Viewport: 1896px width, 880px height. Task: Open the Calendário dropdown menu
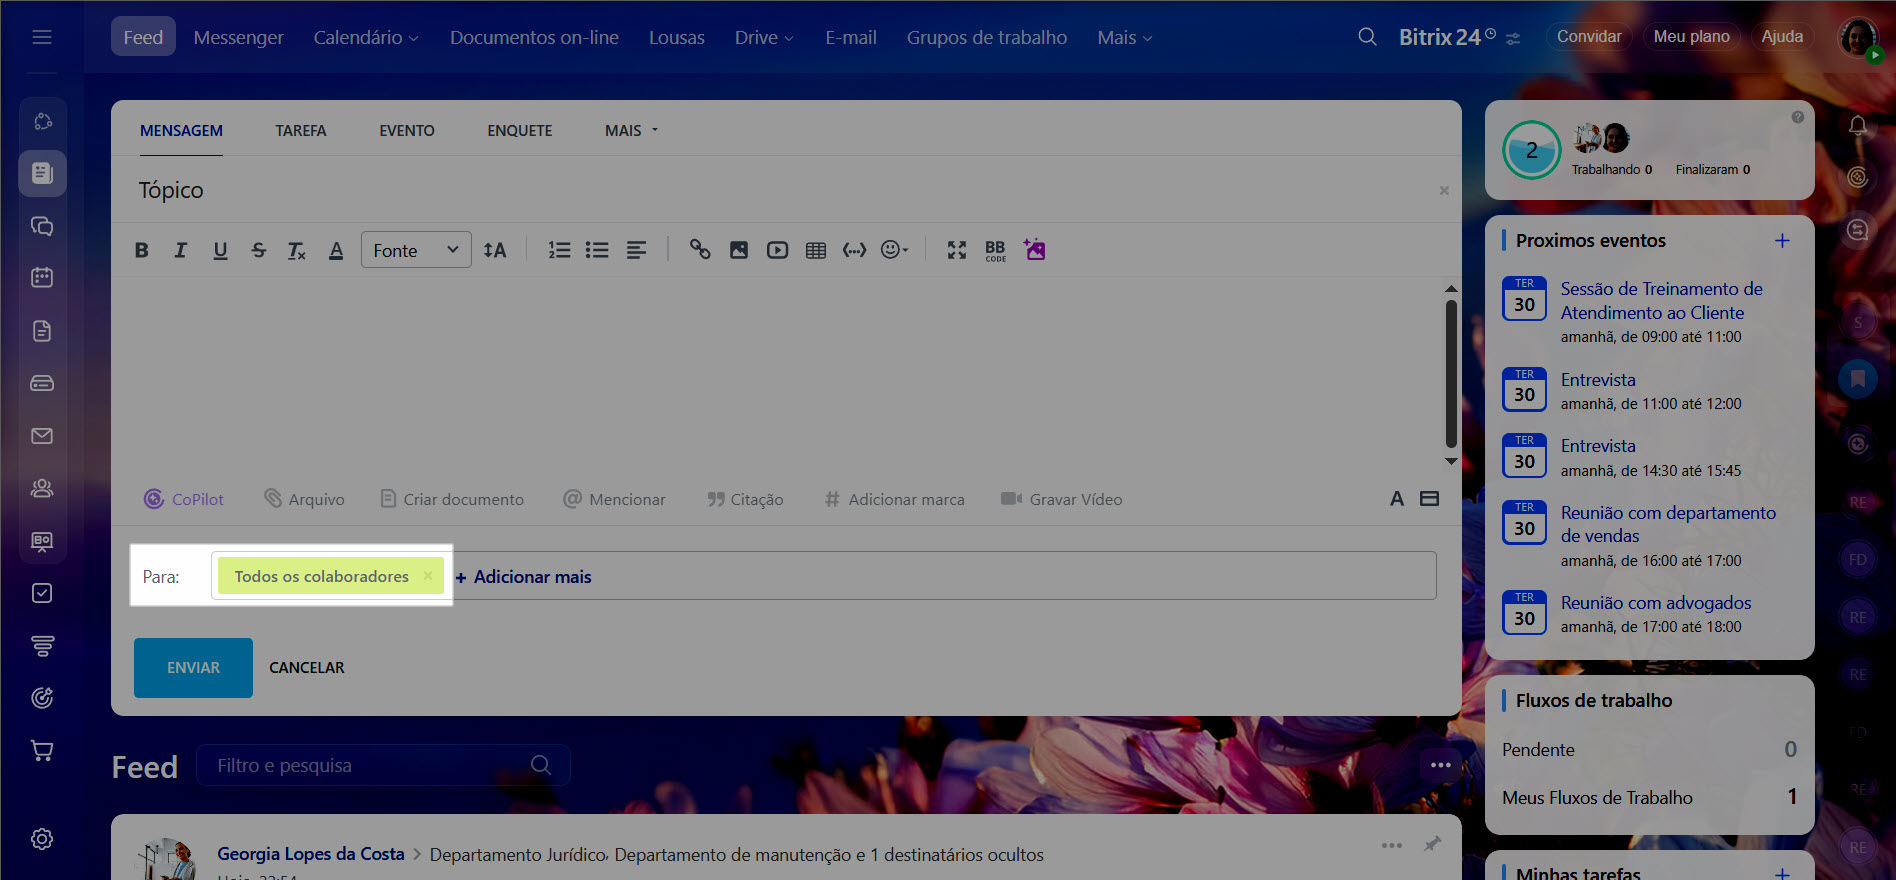(366, 37)
